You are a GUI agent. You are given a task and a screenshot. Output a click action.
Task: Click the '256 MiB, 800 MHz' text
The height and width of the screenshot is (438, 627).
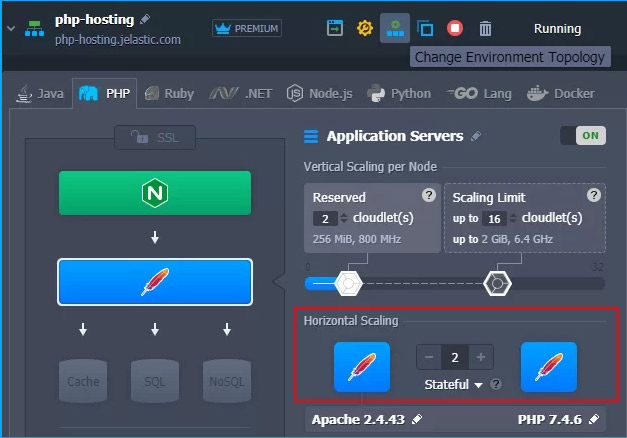click(x=356, y=239)
